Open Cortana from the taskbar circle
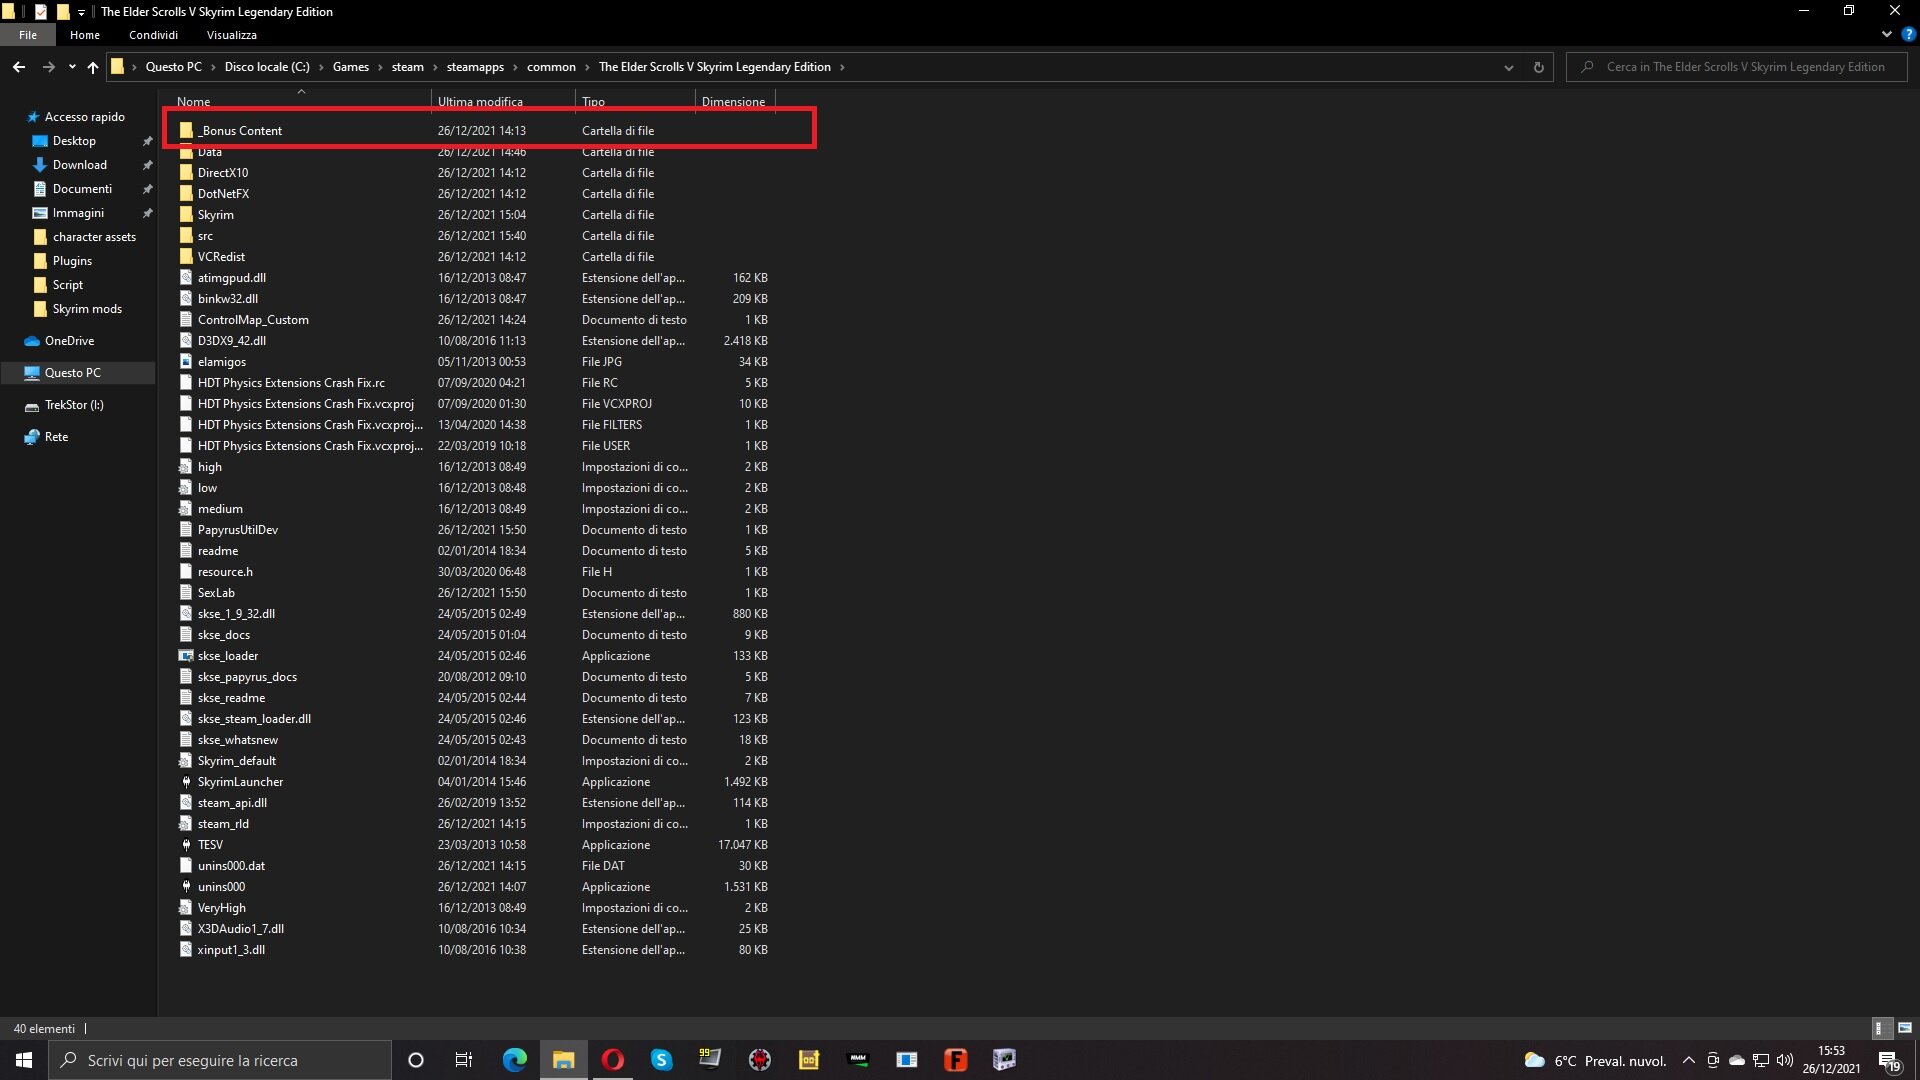This screenshot has height=1080, width=1920. (x=416, y=1060)
